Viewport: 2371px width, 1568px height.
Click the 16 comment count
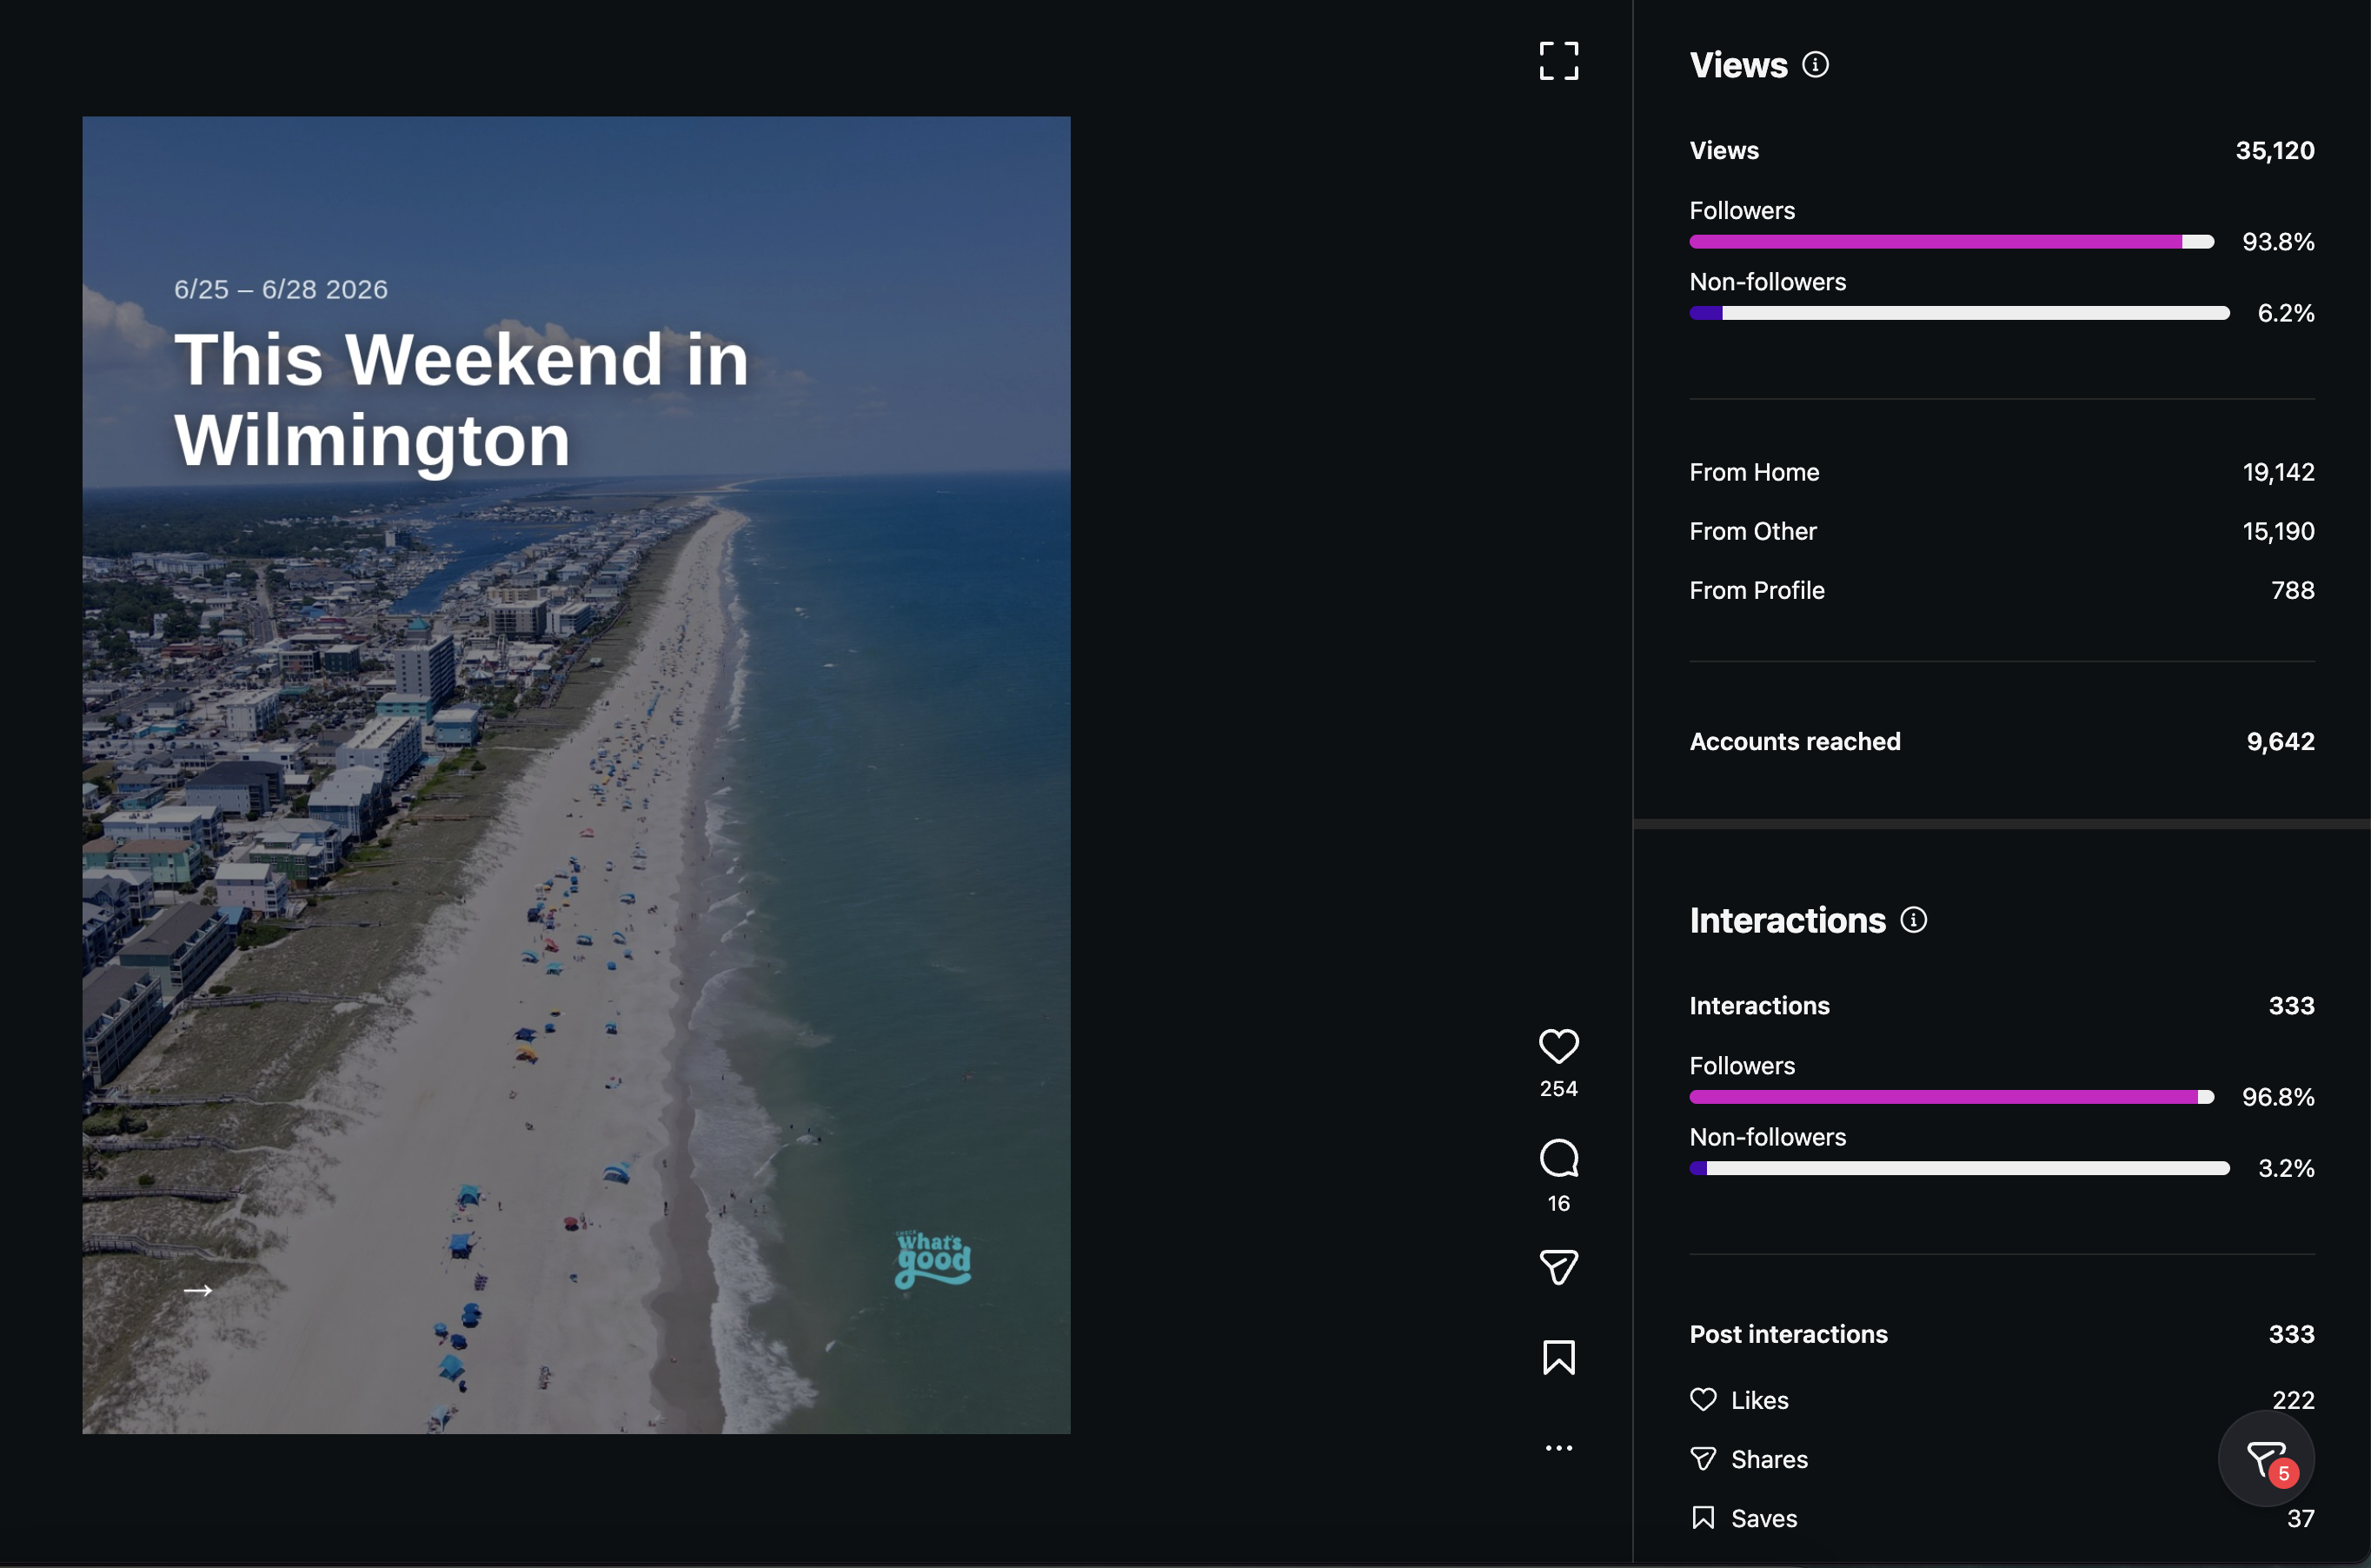[x=1558, y=1203]
